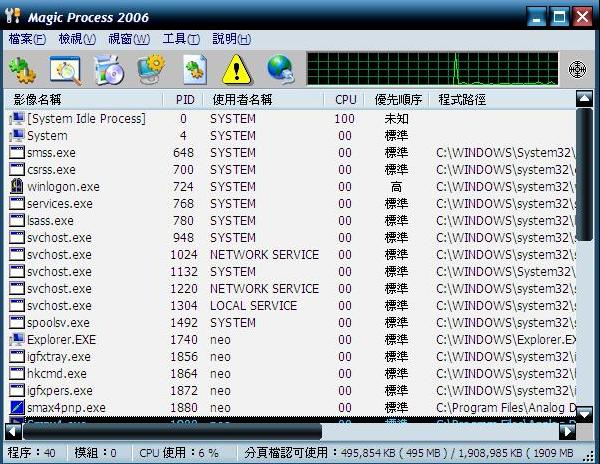Click the 高 priority cell of winlogon.exe
This screenshot has width=600, height=464.
pos(396,187)
